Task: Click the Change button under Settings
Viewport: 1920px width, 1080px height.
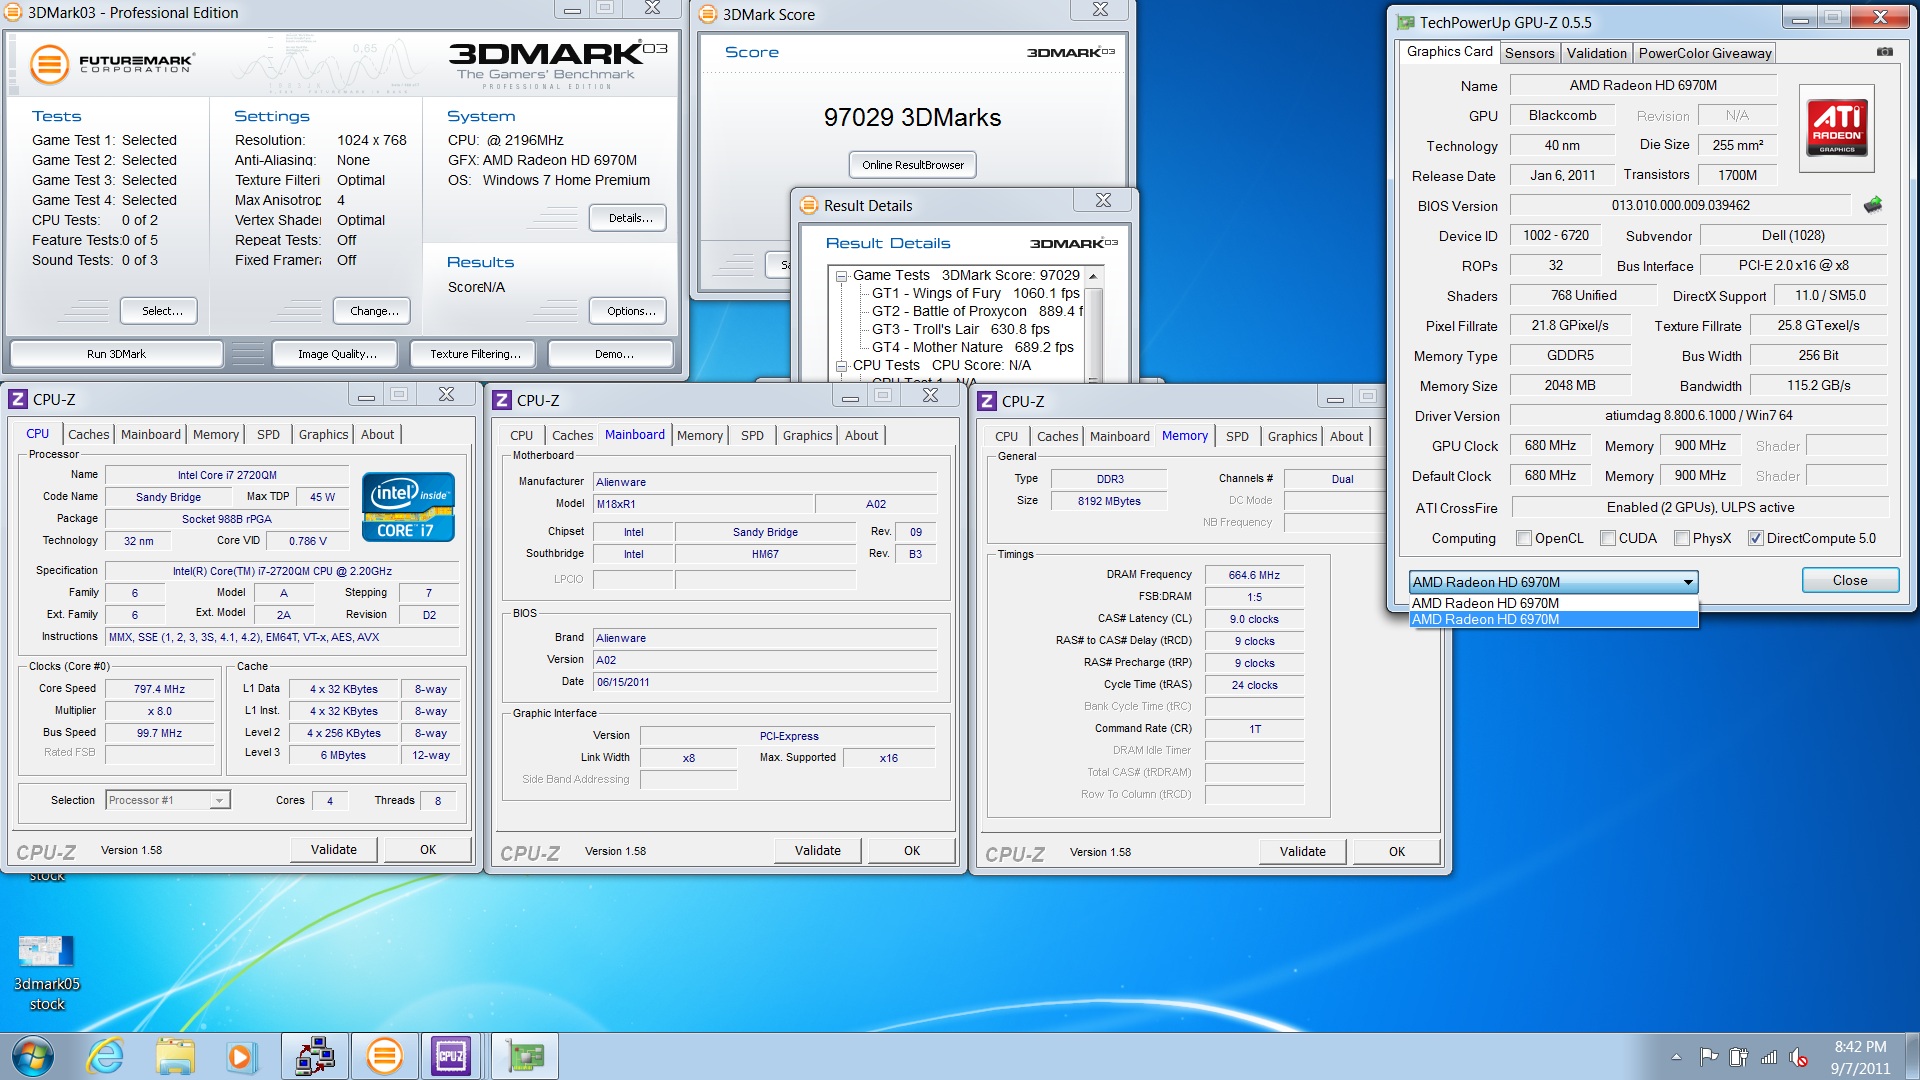Action: [x=374, y=311]
